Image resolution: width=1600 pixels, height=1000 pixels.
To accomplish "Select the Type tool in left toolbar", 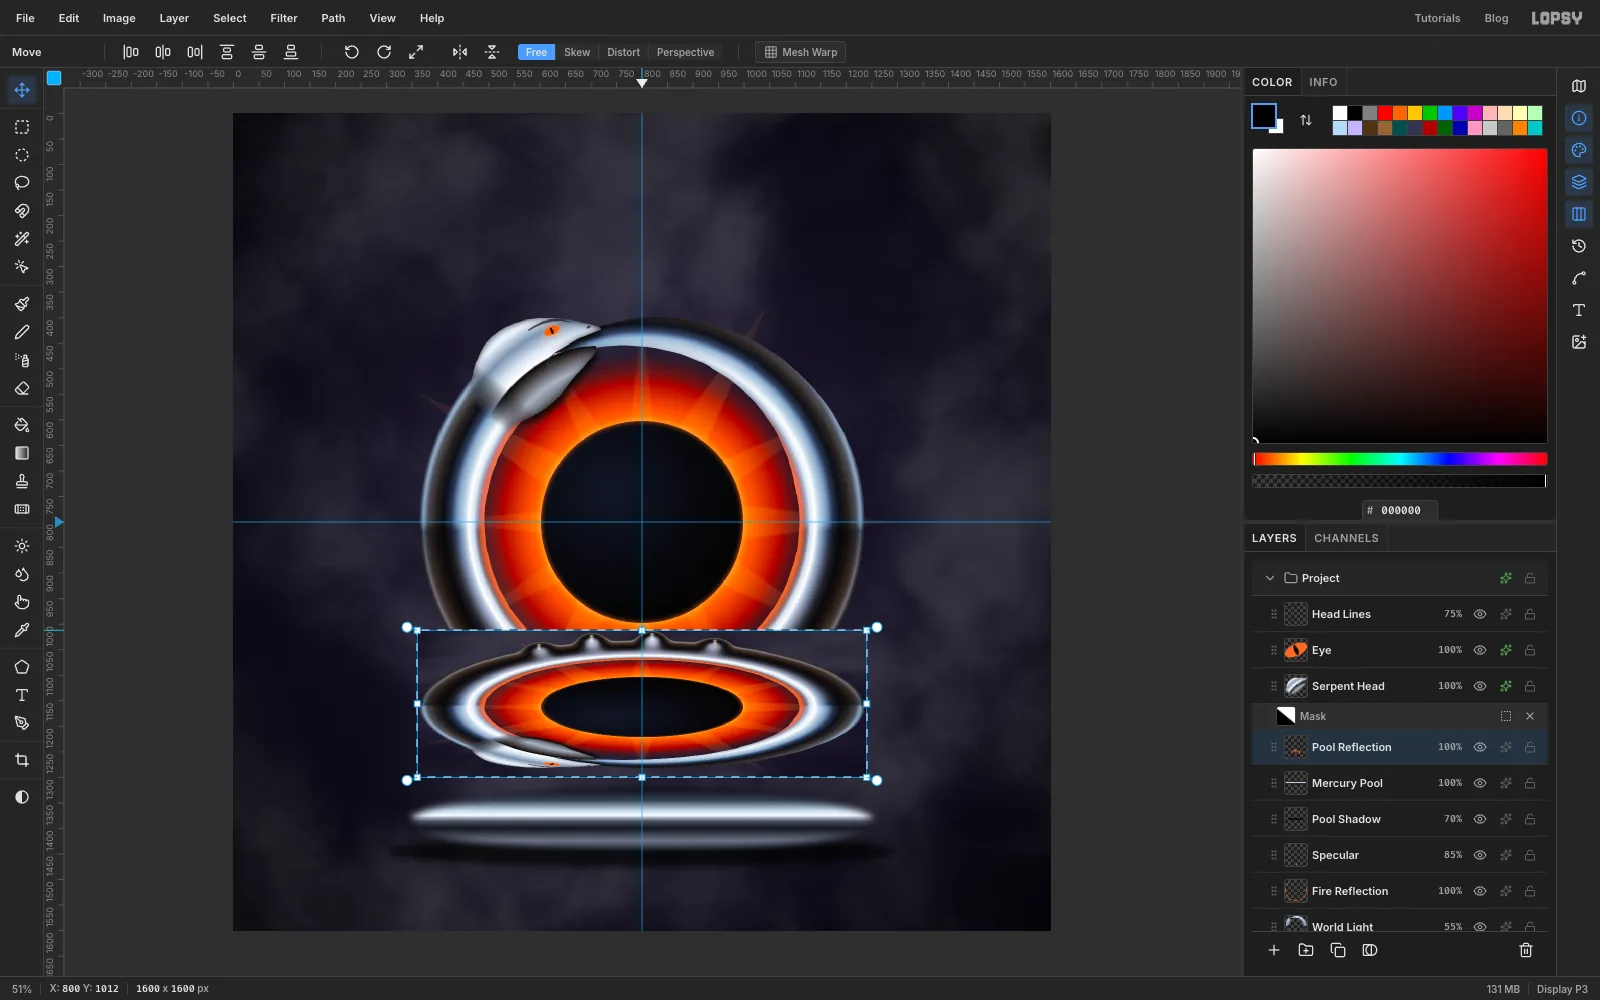I will [22, 695].
